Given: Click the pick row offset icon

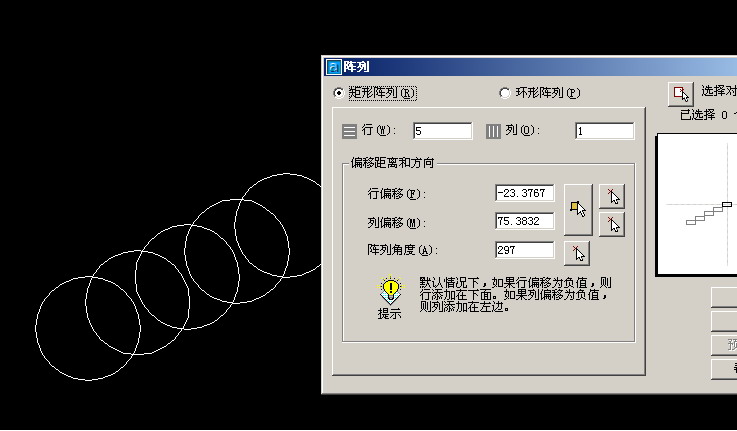Looking at the screenshot, I should 612,196.
